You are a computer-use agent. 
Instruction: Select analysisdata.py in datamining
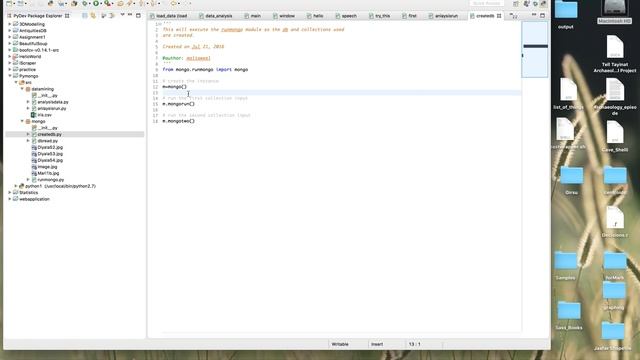coord(53,102)
